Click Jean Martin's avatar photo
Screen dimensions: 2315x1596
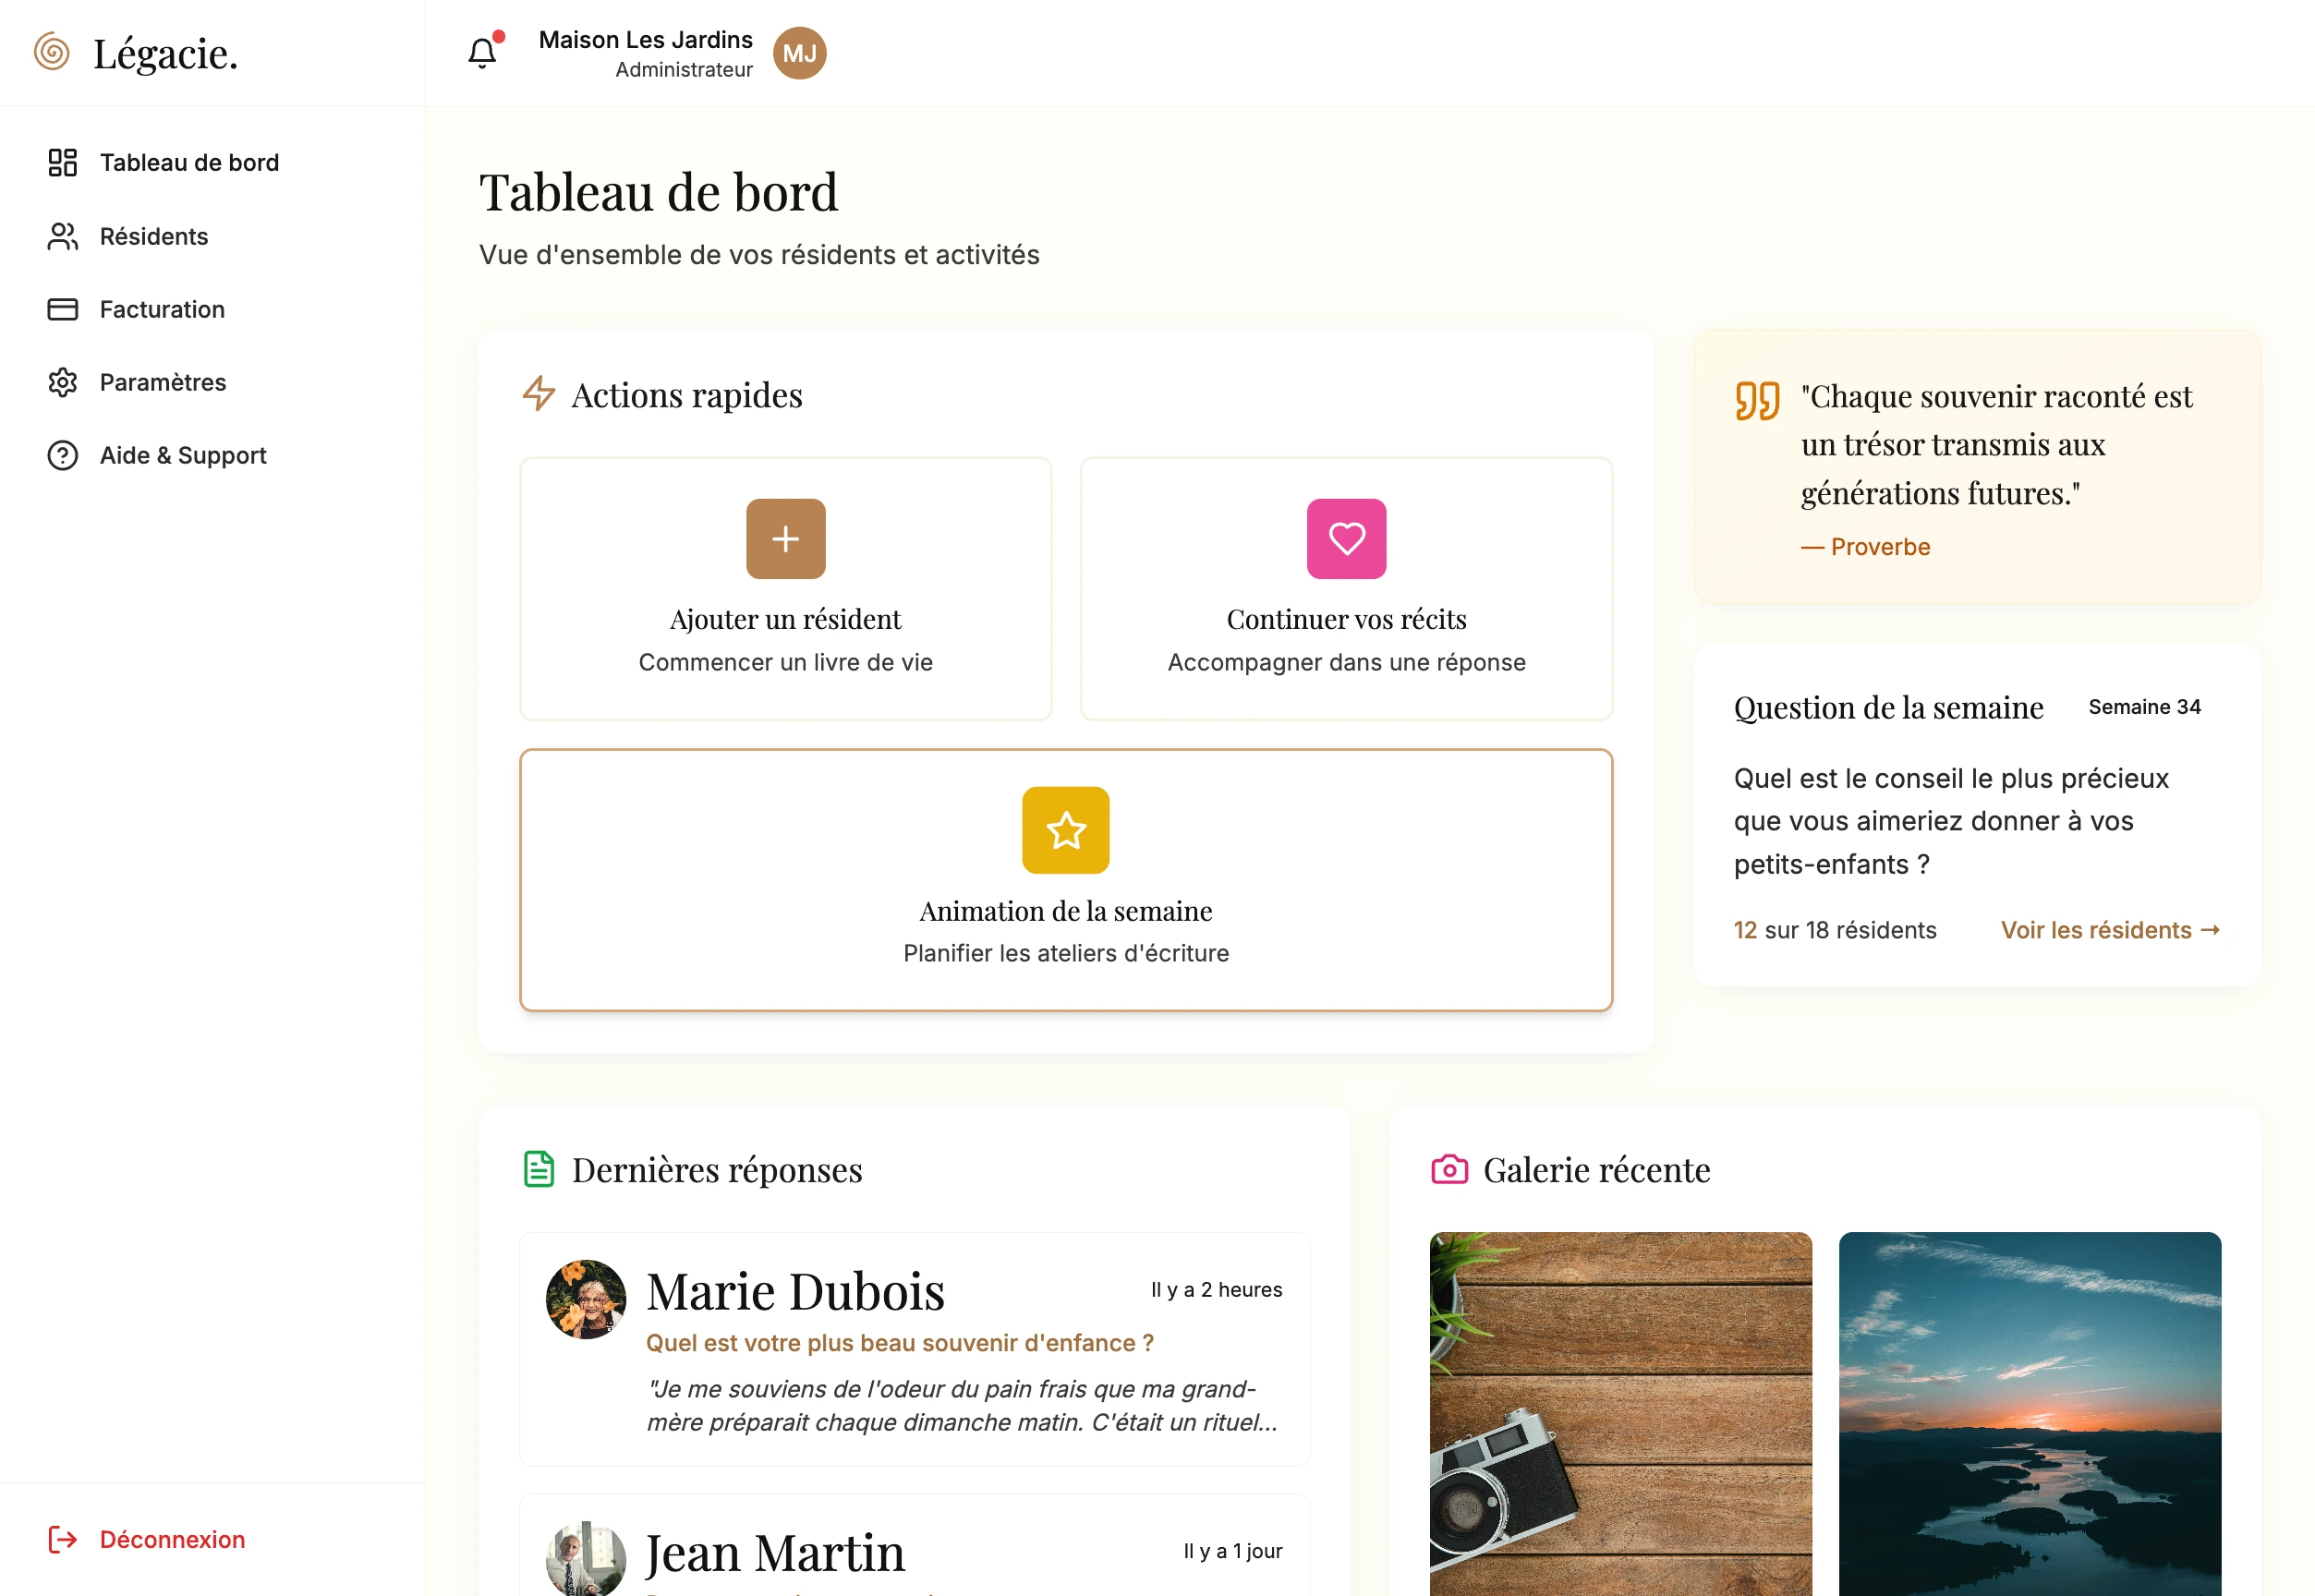(x=586, y=1558)
